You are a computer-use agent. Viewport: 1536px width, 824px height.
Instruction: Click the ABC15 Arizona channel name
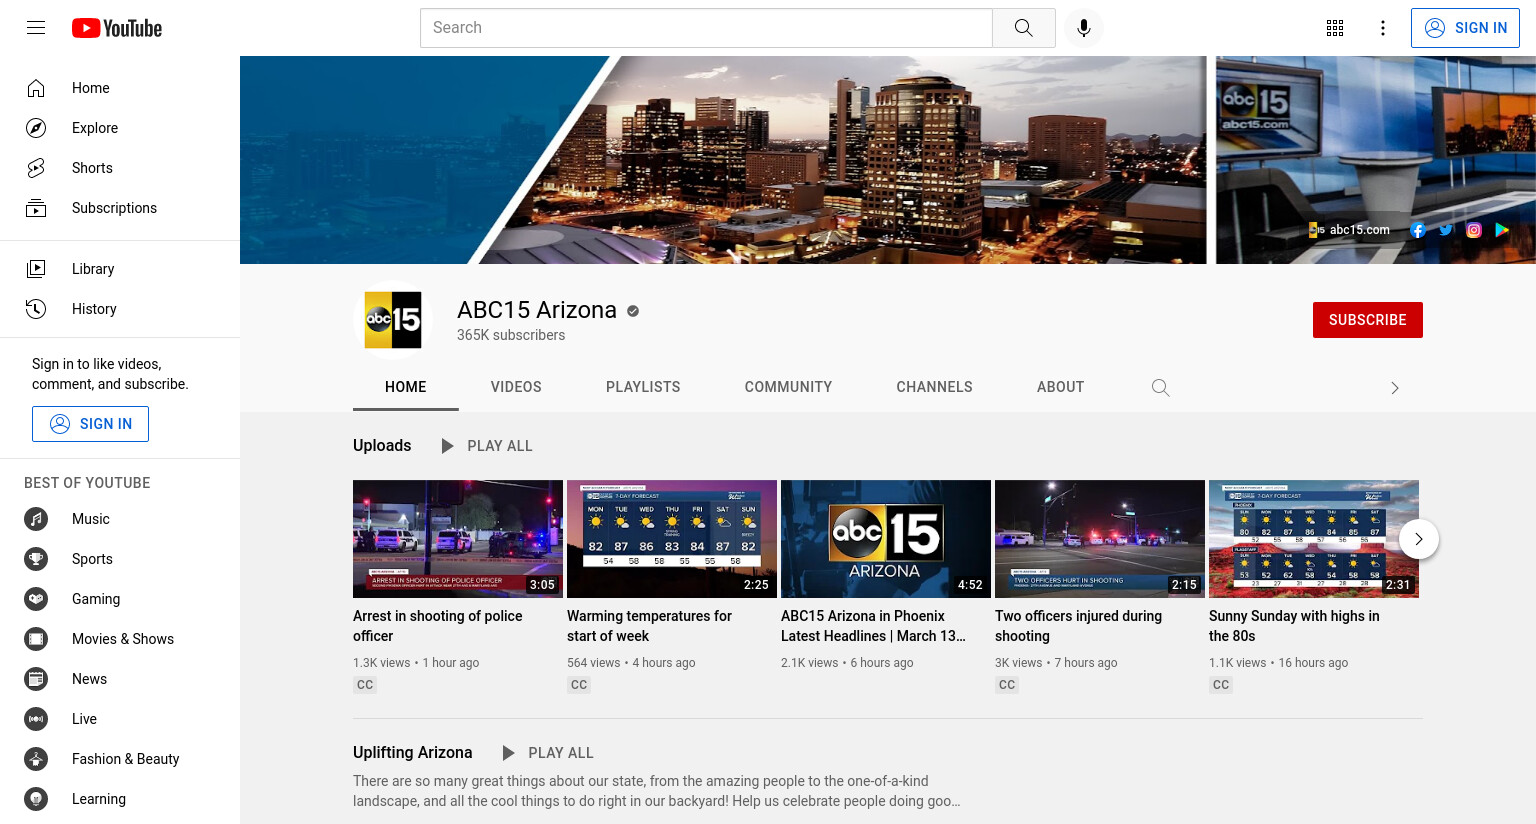coord(537,310)
